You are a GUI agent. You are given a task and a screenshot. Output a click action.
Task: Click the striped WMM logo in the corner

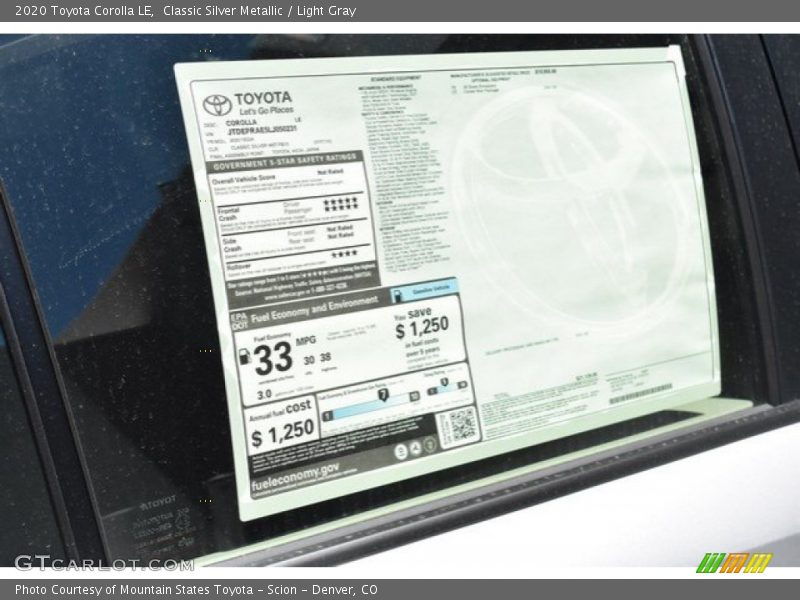point(734,563)
